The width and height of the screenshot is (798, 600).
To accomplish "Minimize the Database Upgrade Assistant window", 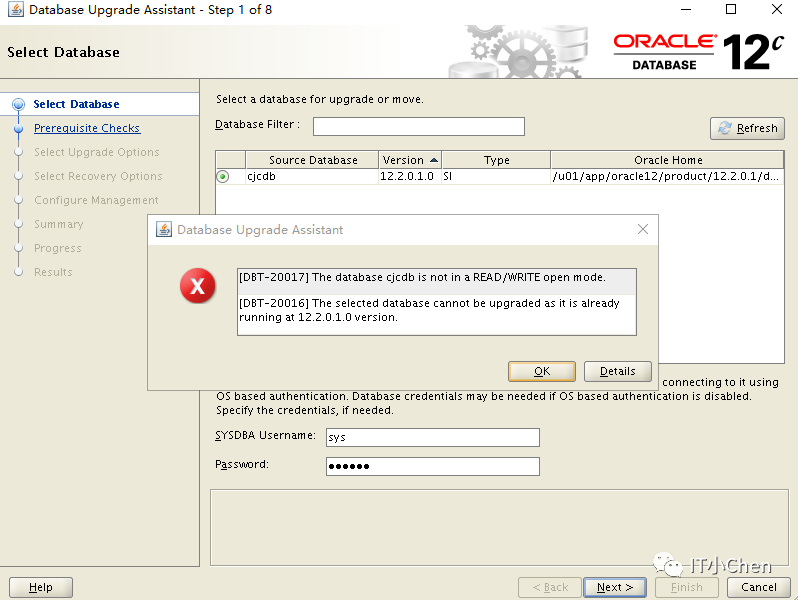I will coord(686,9).
